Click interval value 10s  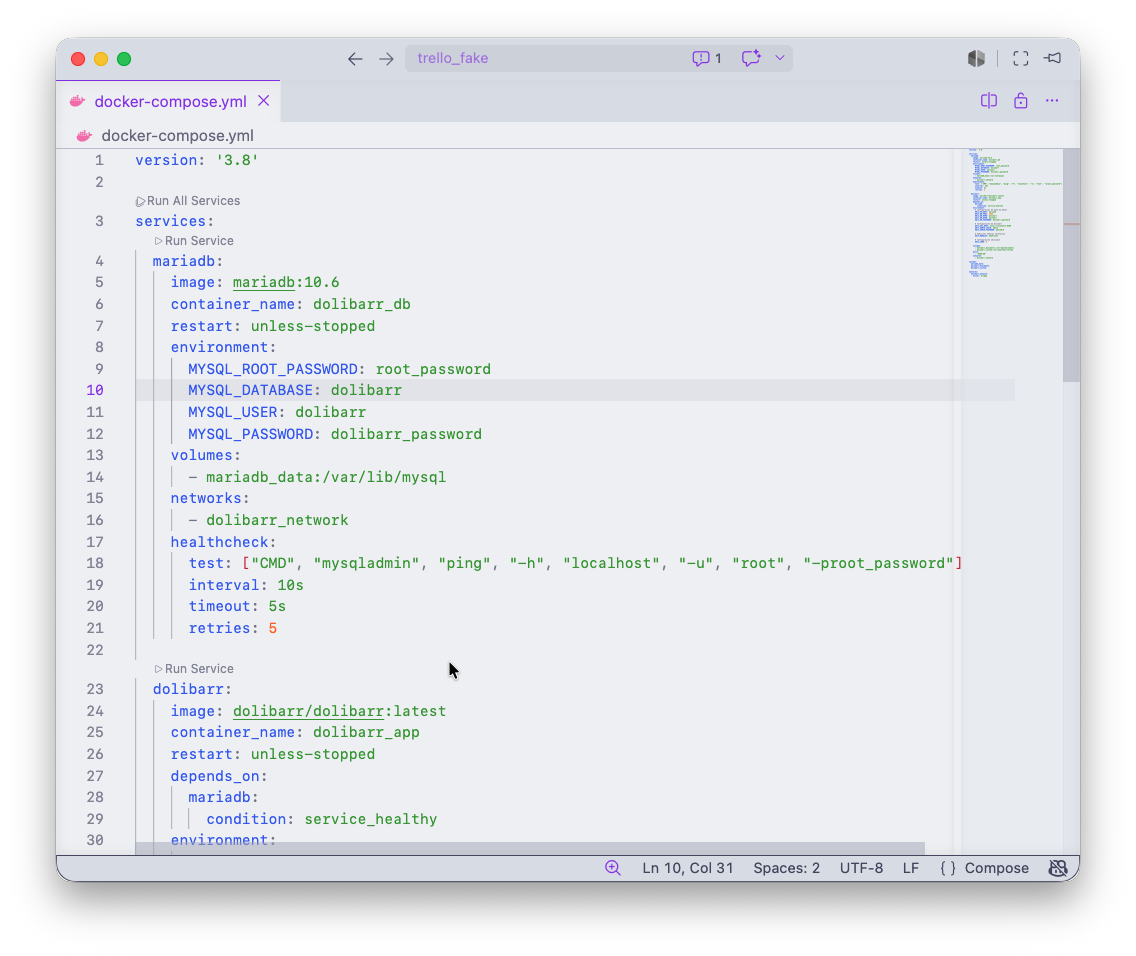tap(291, 585)
